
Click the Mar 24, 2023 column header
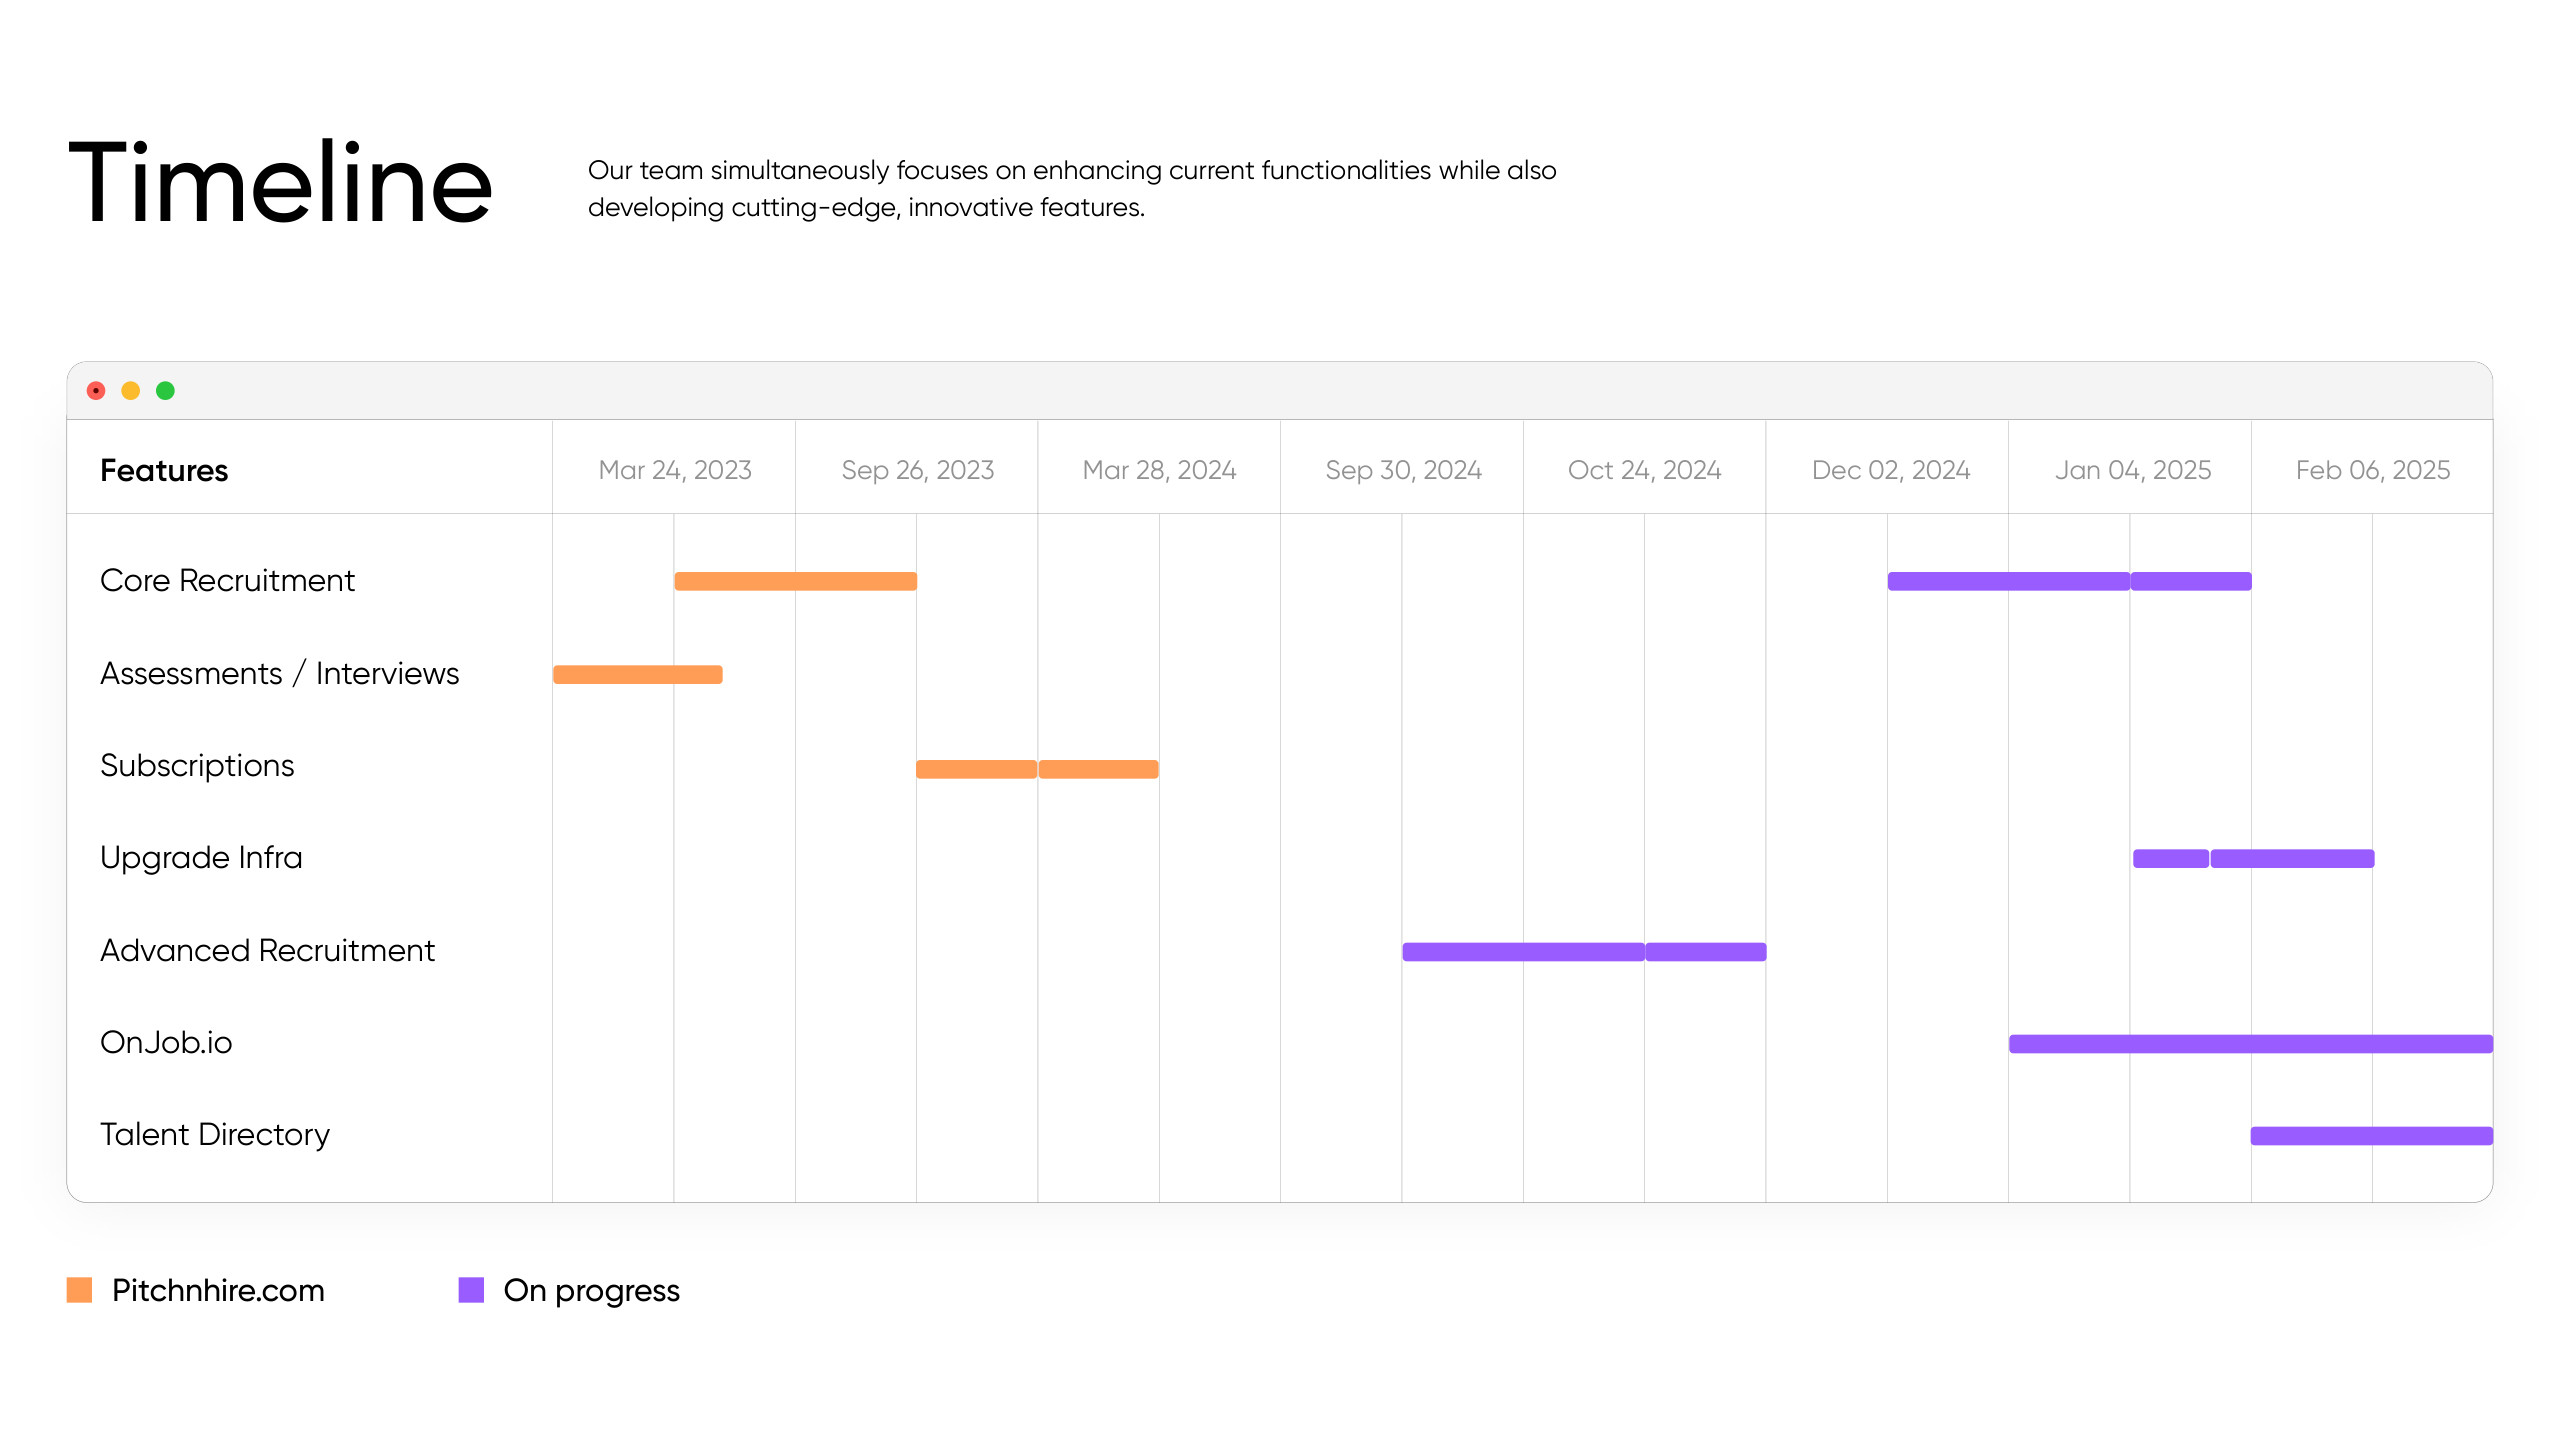(675, 470)
